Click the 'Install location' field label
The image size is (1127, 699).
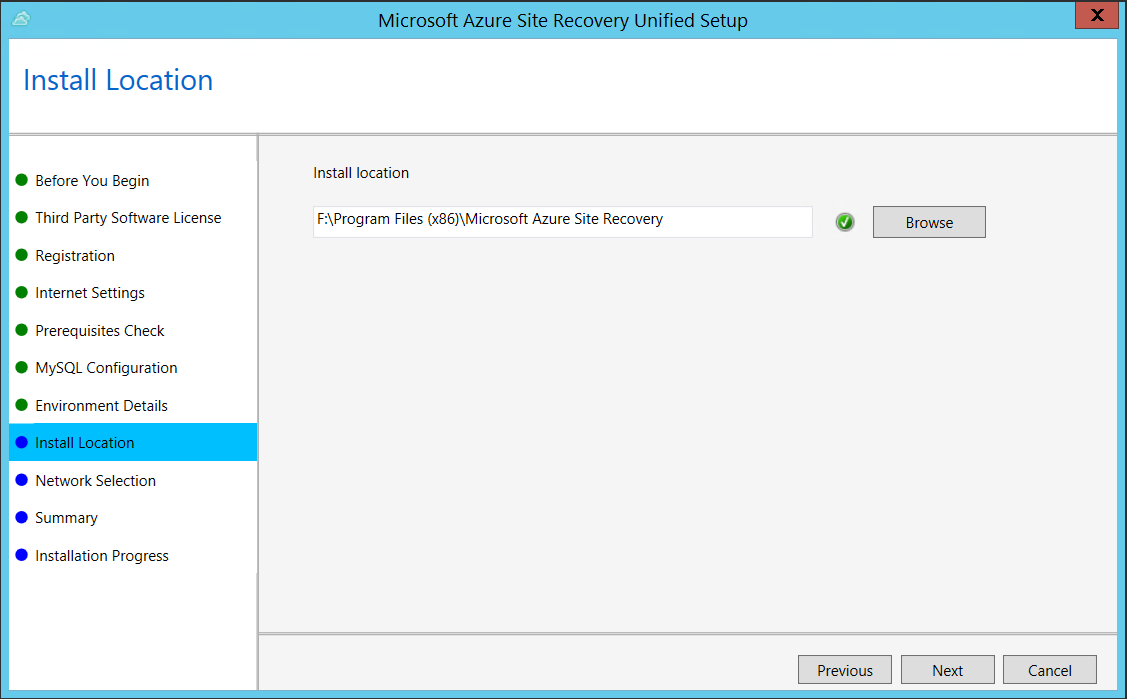[x=361, y=172]
